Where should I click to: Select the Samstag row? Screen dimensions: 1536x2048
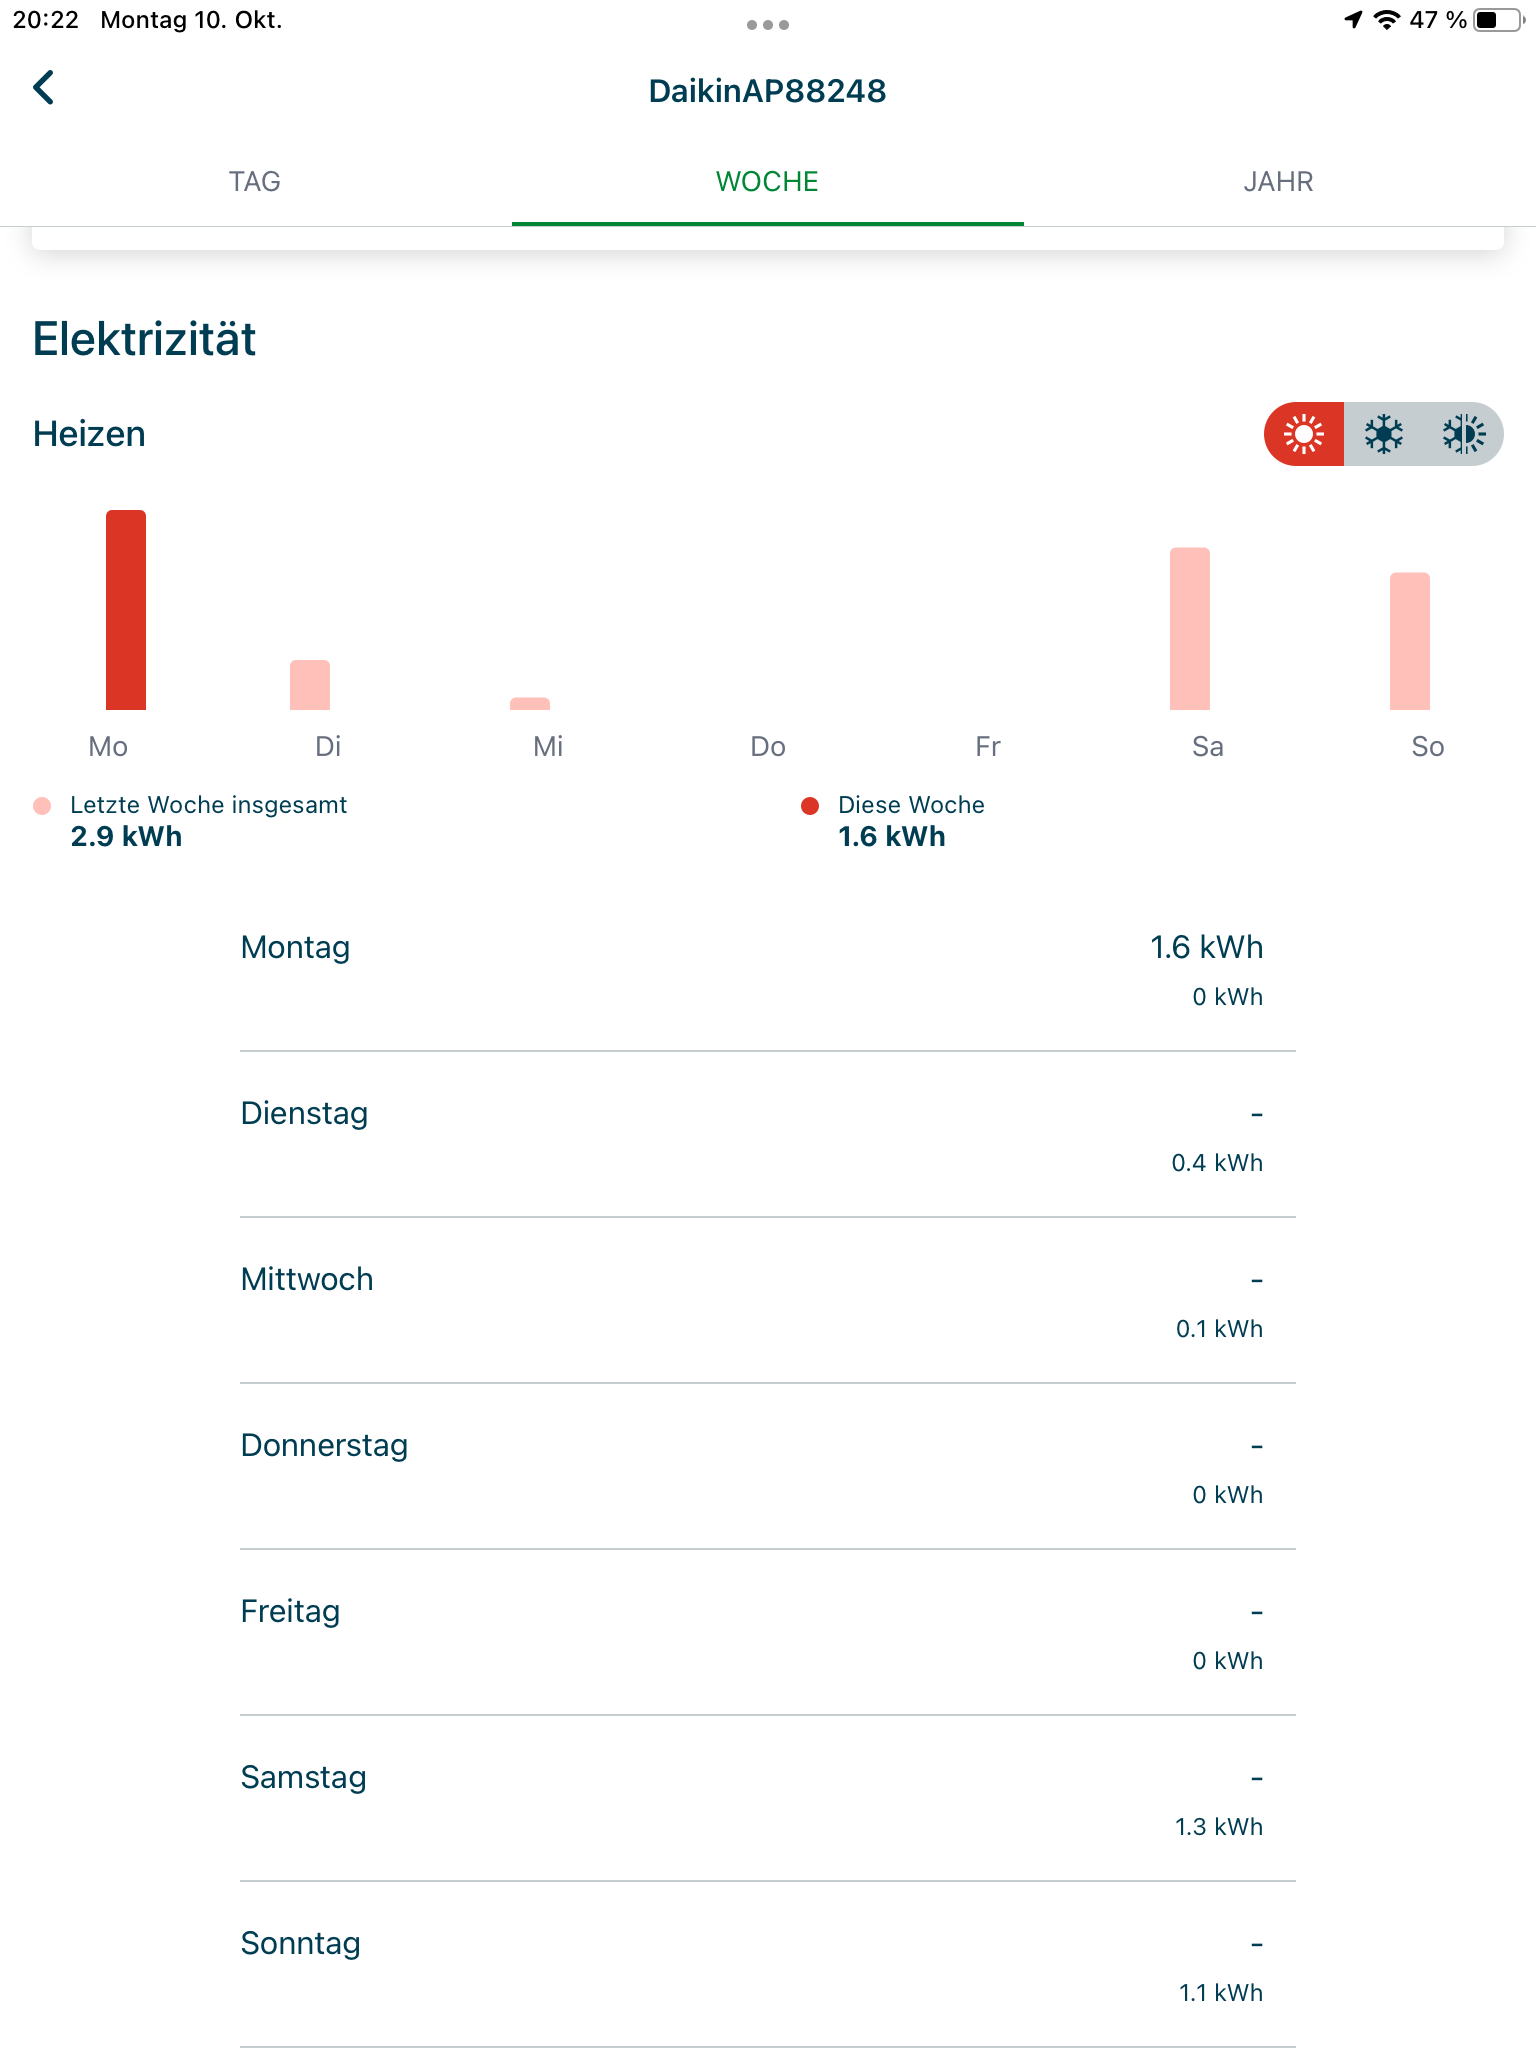768,1799
